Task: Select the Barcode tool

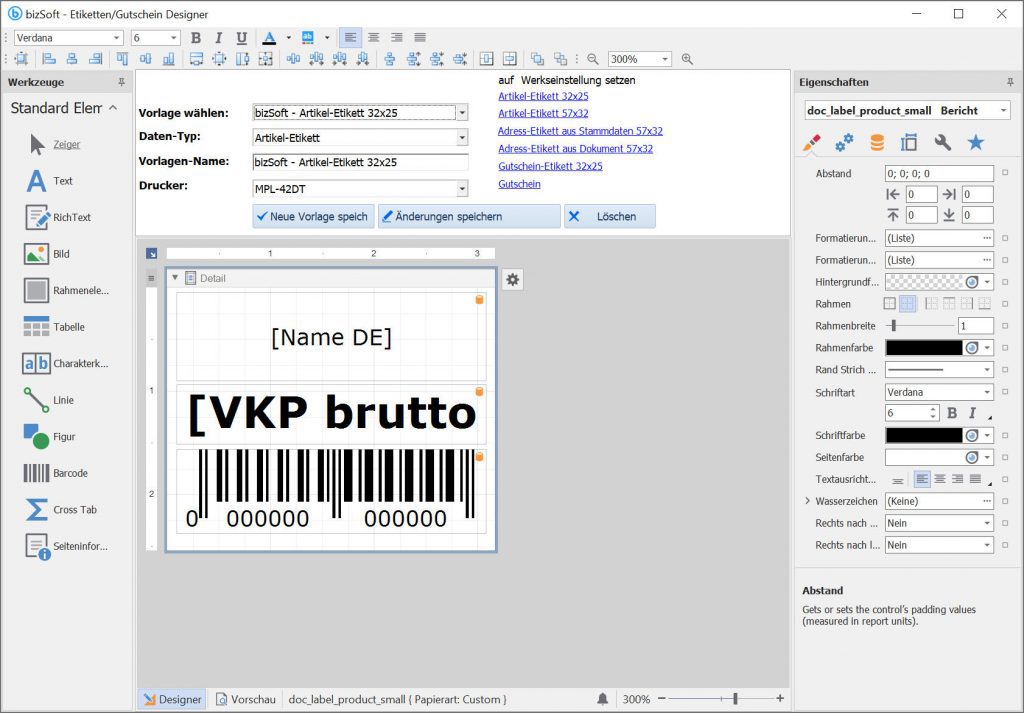Action: coord(57,473)
